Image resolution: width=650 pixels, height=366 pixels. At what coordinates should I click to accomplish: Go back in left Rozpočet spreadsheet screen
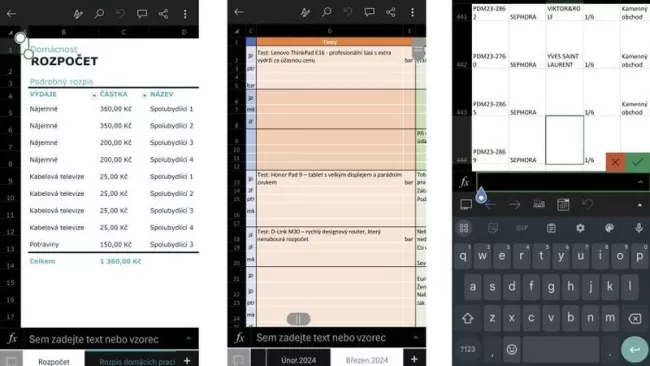coord(12,14)
